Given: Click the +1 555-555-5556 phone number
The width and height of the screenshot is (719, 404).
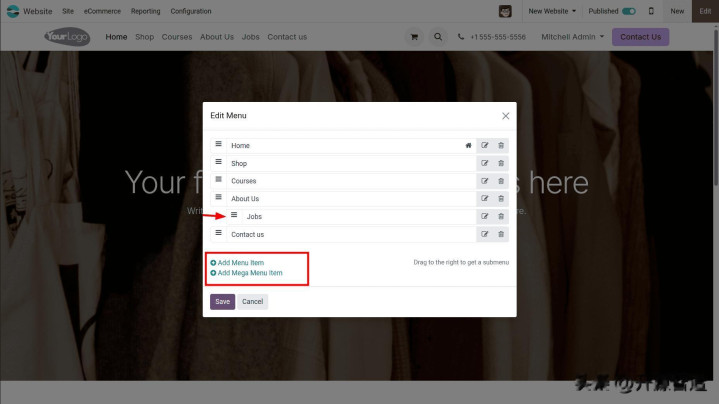Looking at the screenshot, I should (498, 37).
